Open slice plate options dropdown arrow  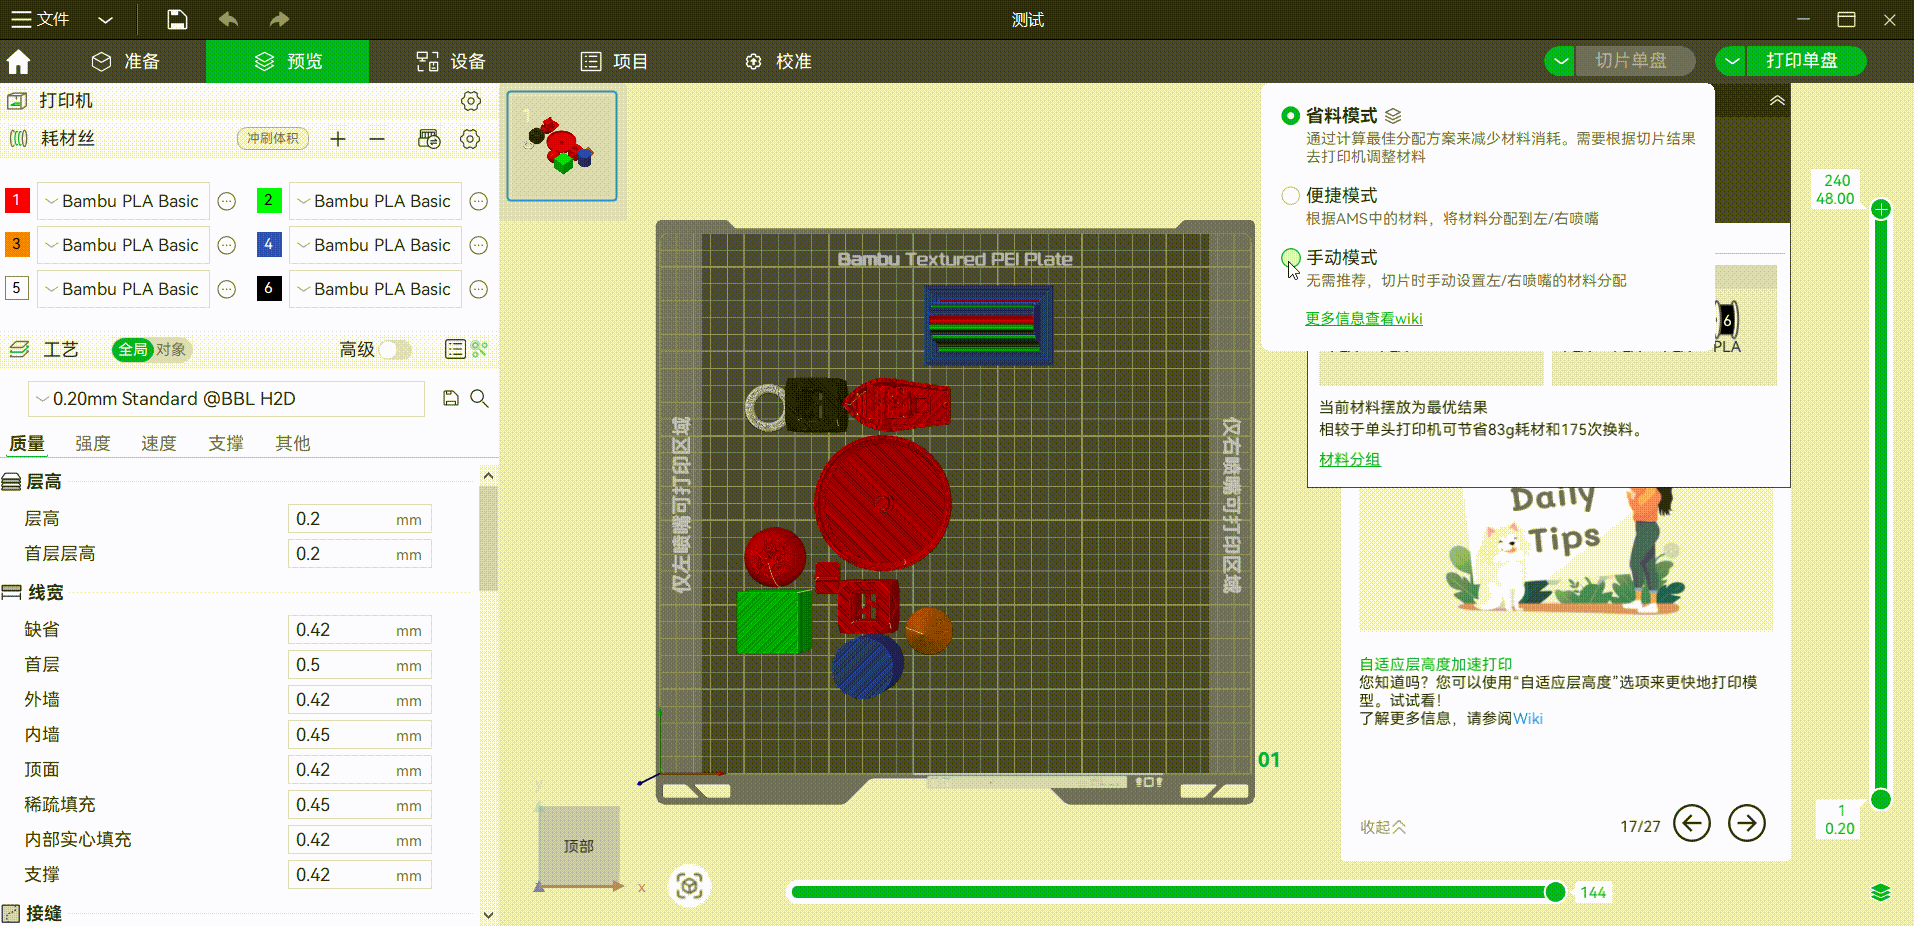[1559, 61]
